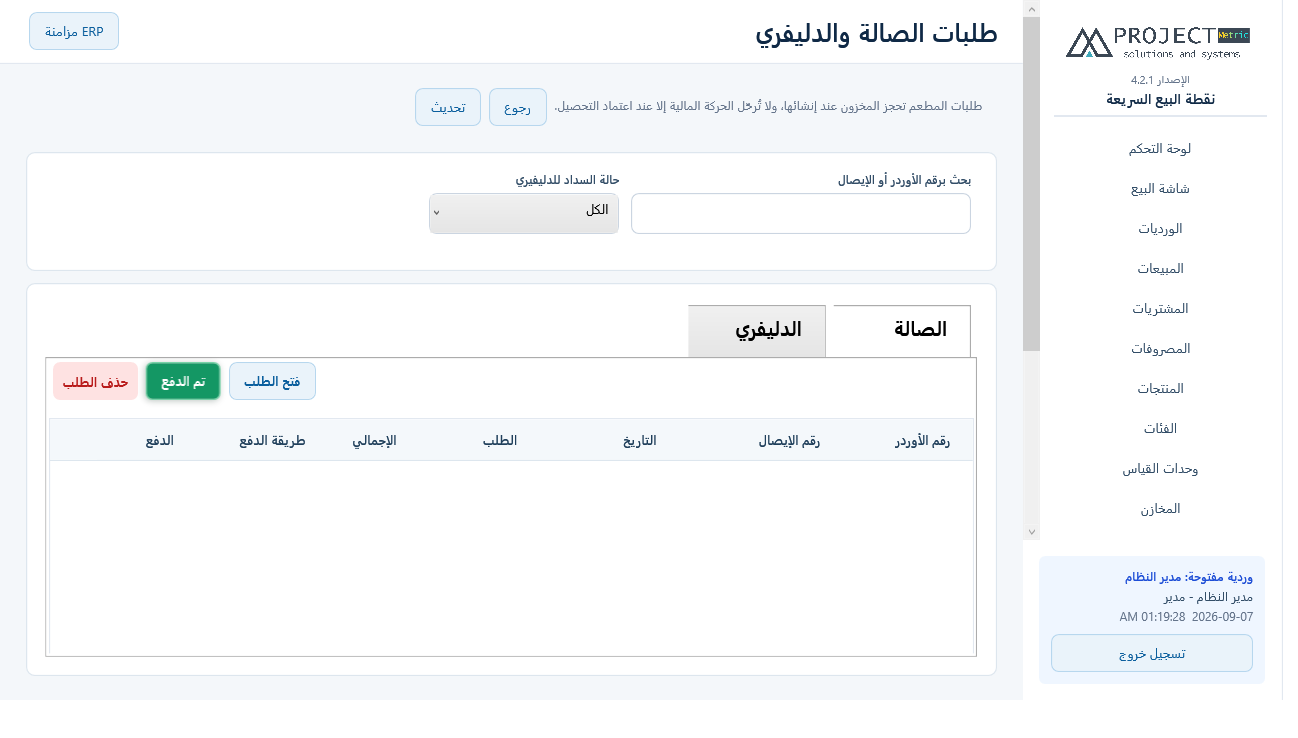Open المبيعات (sales) in sidebar
This screenshot has height=738, width=1298.
tap(1160, 268)
